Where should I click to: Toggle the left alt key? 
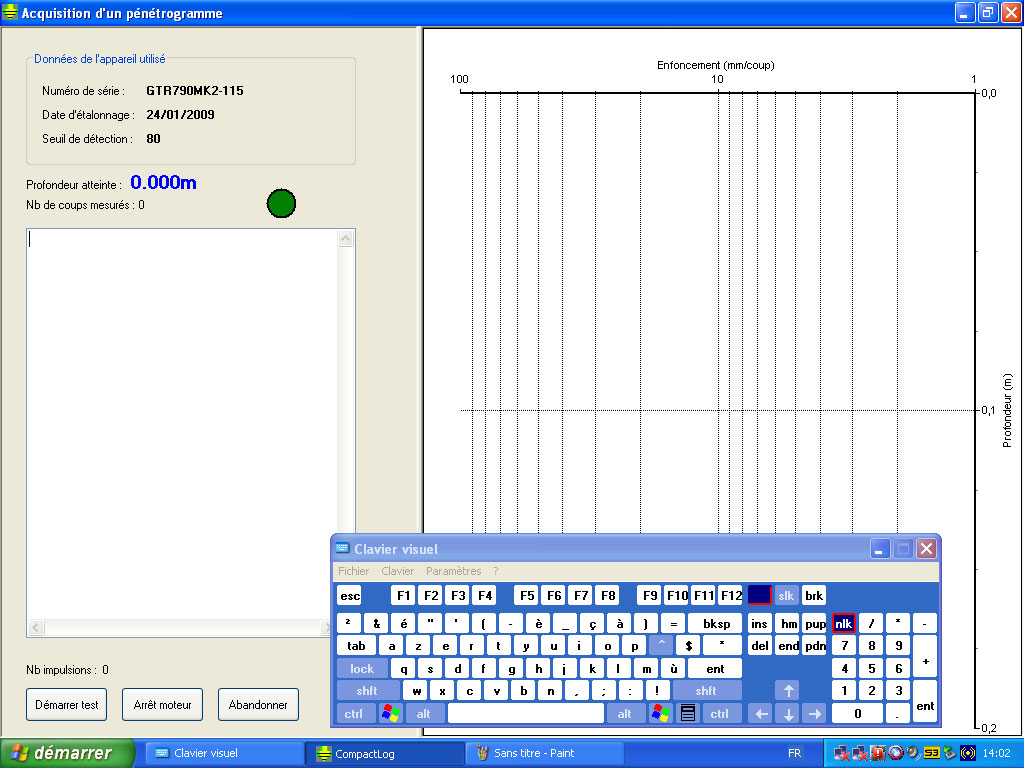(x=423, y=713)
